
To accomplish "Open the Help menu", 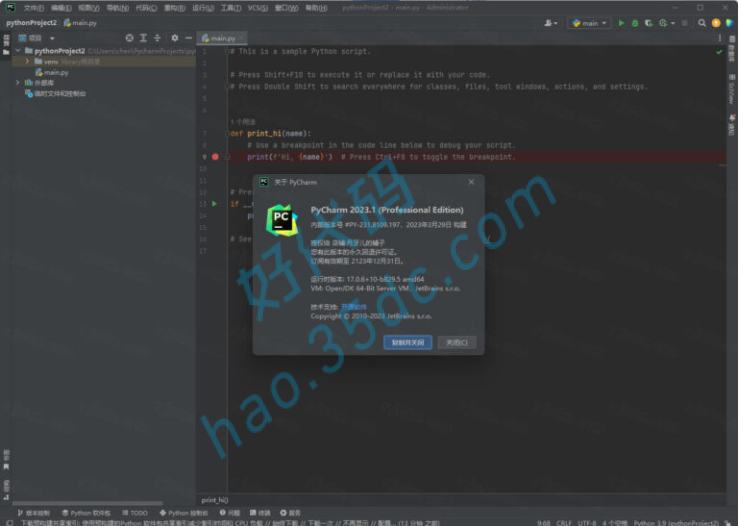I will (x=316, y=8).
